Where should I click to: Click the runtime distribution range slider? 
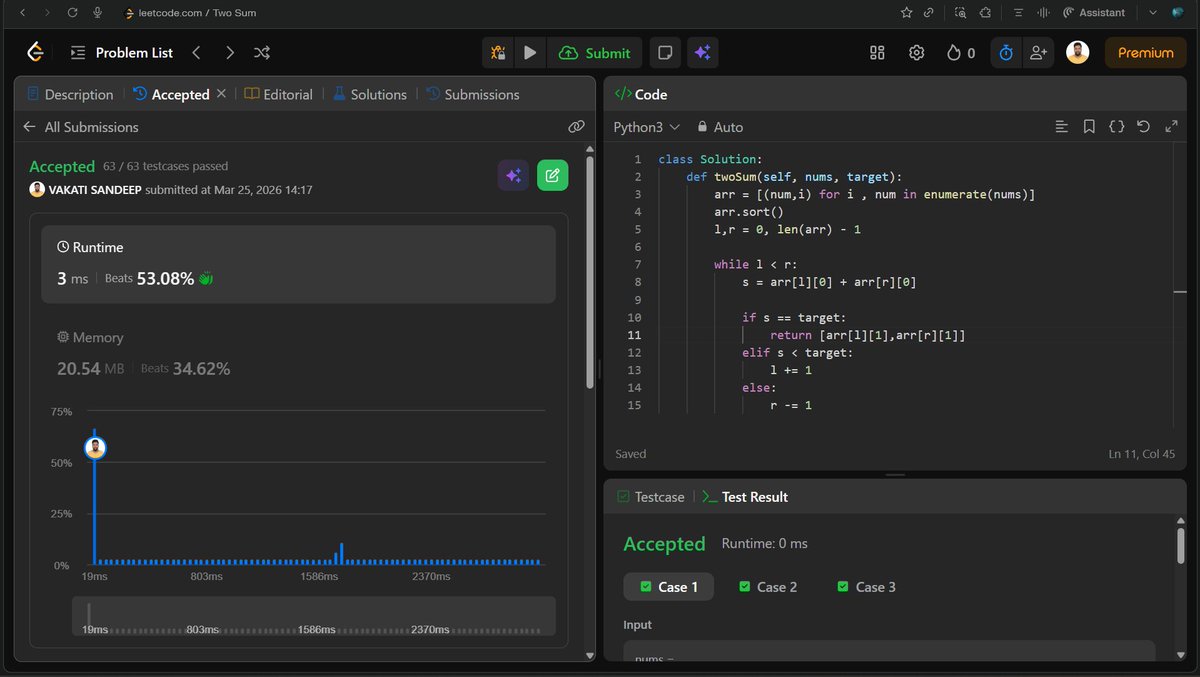(x=313, y=616)
